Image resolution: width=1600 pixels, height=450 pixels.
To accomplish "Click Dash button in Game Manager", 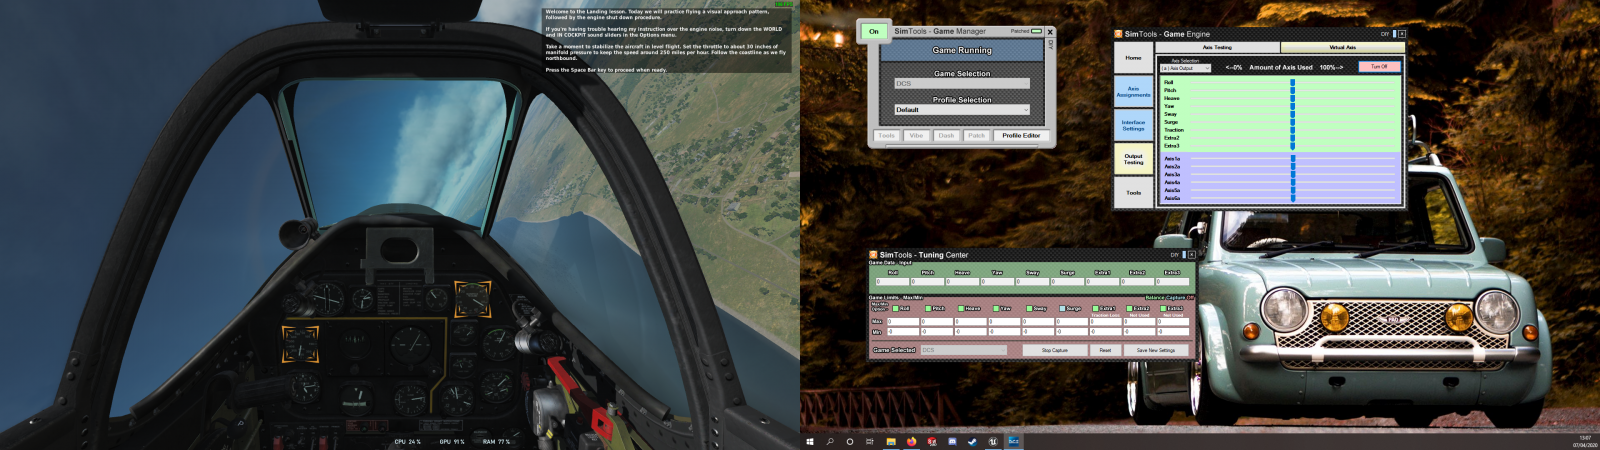I will (946, 135).
